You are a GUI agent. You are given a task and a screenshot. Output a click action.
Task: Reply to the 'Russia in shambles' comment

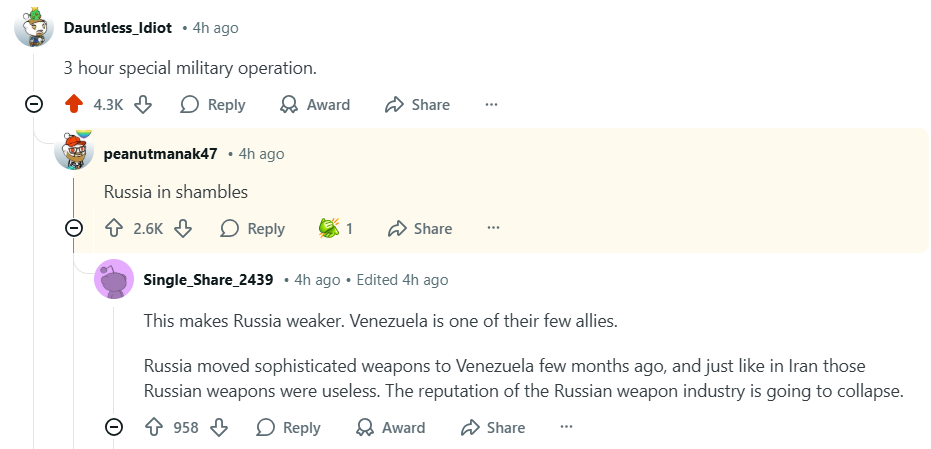point(252,228)
